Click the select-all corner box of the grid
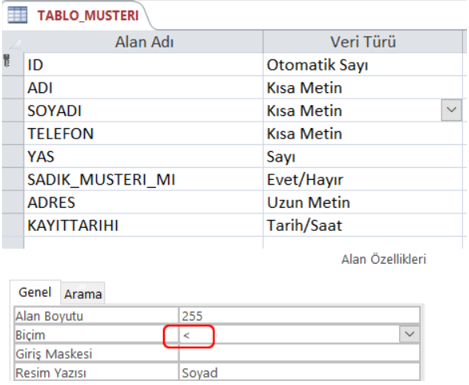Screen dimensions: 469x385 13,42
